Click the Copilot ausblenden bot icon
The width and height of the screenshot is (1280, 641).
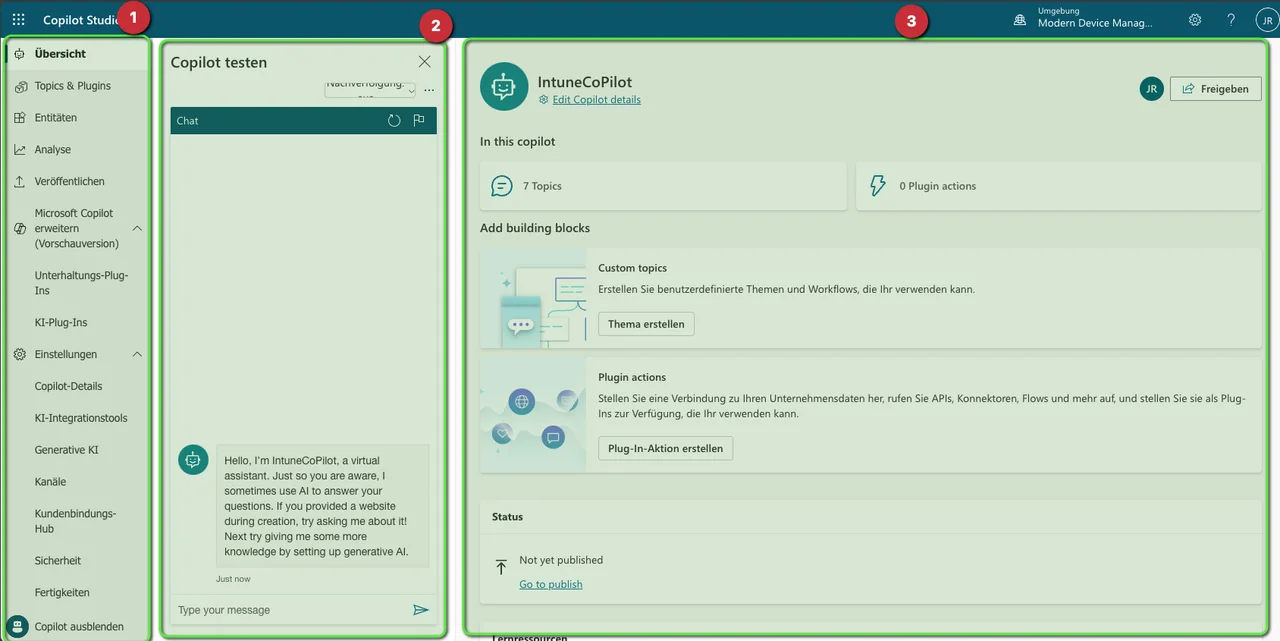tap(18, 627)
